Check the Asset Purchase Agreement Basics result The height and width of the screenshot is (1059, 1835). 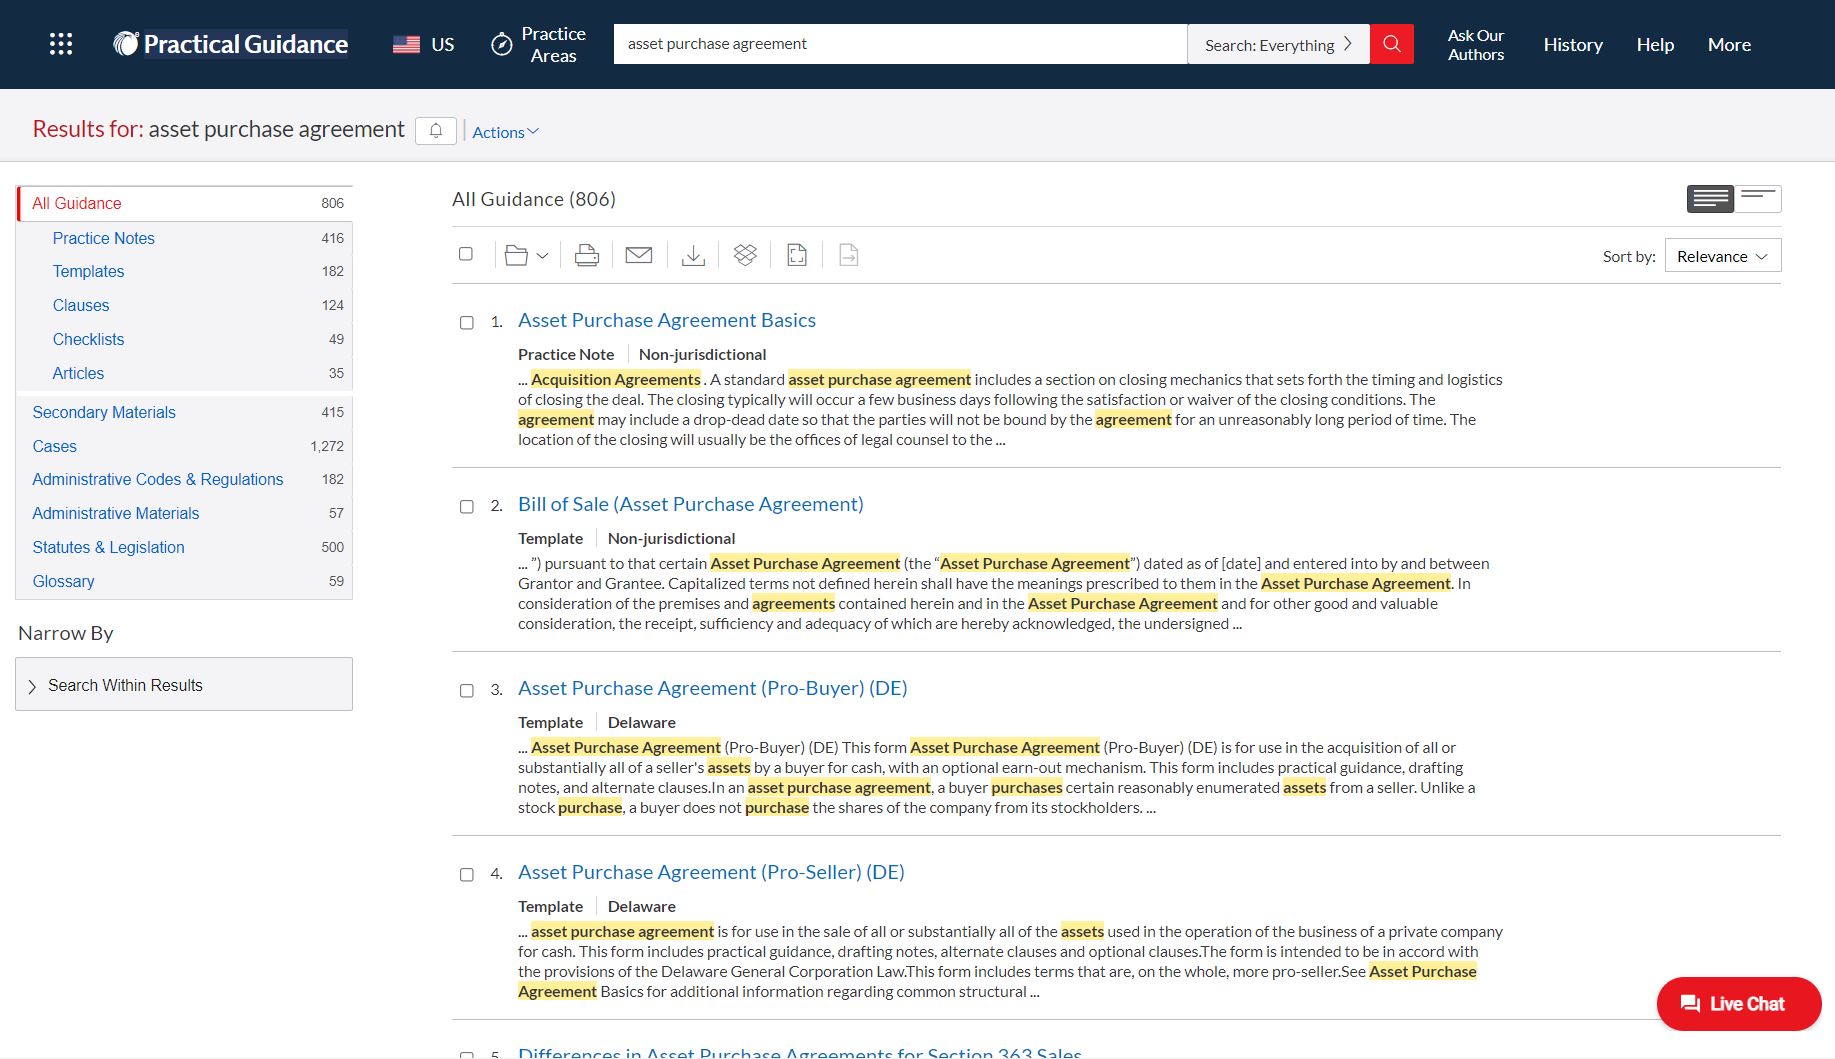pos(467,322)
